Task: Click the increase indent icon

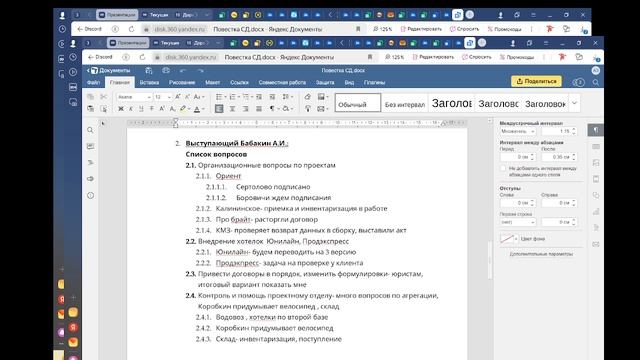Action: pyautogui.click(x=272, y=97)
